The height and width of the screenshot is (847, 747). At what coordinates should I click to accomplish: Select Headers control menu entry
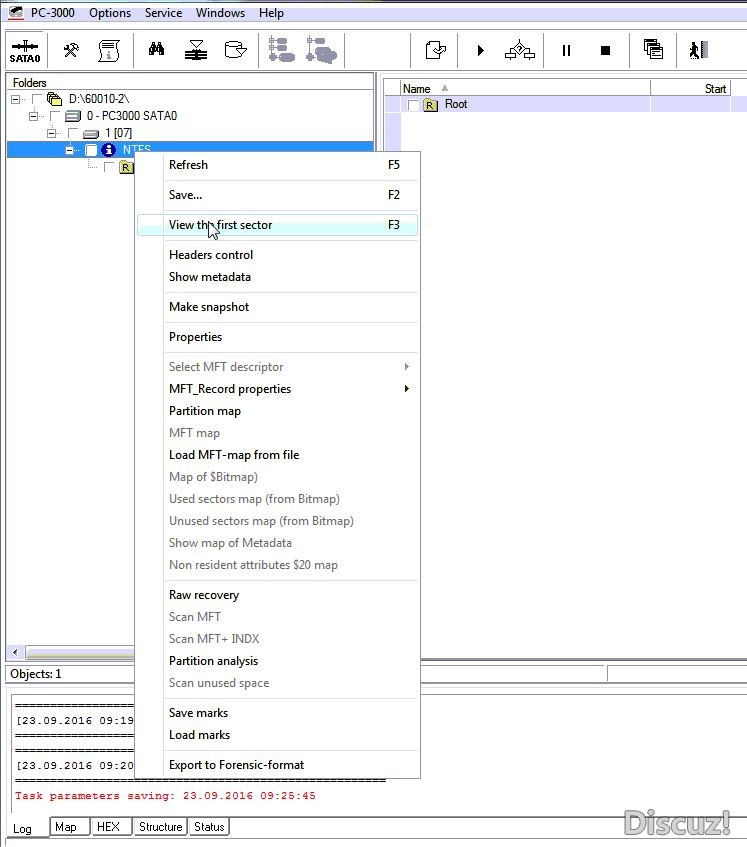tap(277, 255)
